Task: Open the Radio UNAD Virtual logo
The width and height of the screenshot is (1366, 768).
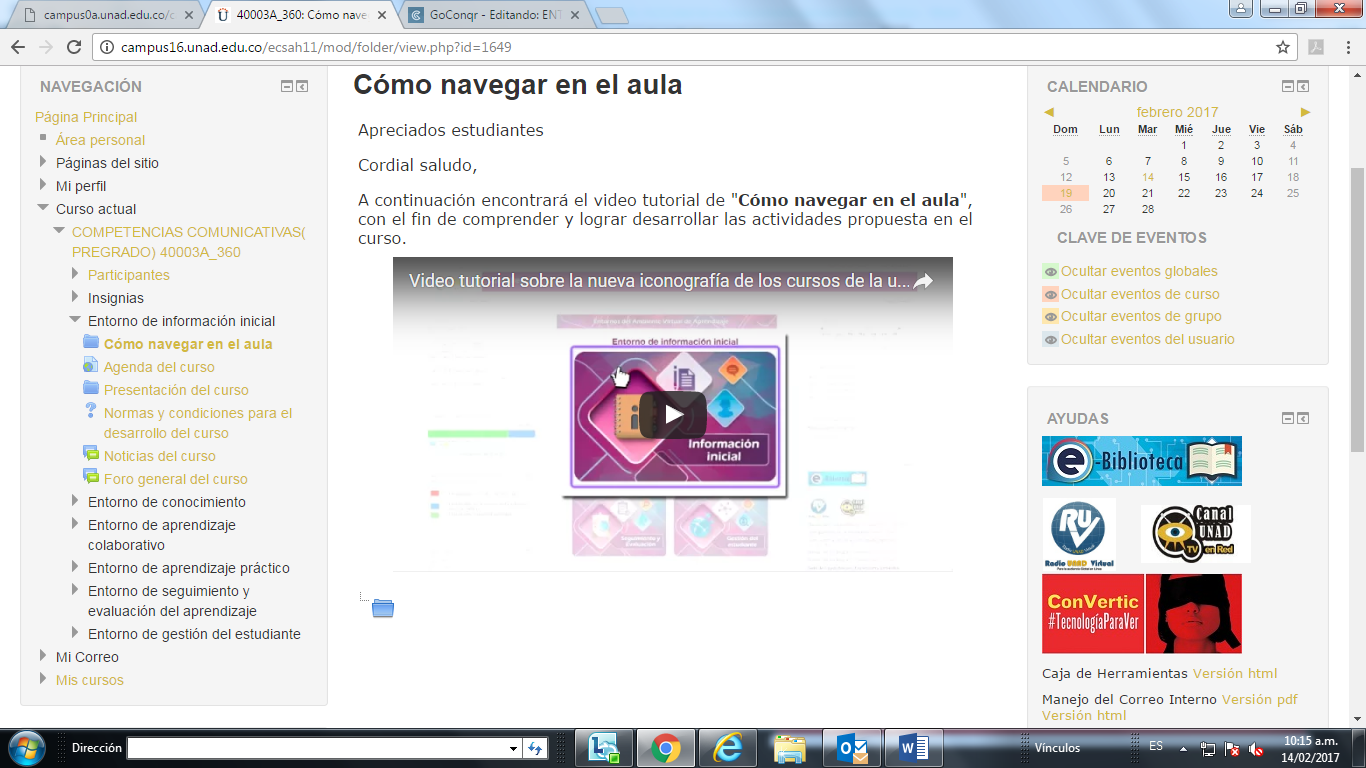Action: pos(1078,533)
